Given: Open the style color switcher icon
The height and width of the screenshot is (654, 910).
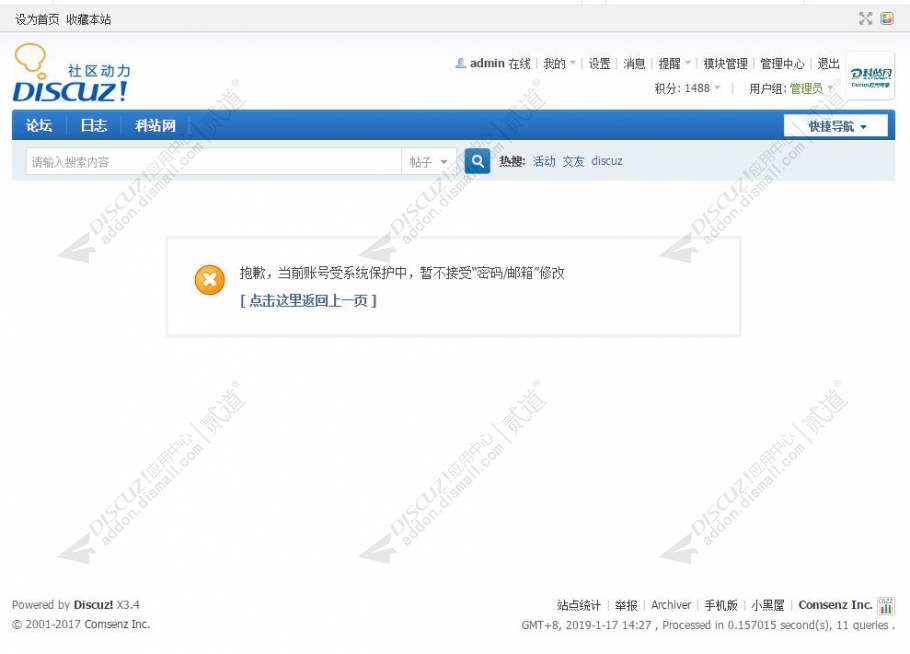Looking at the screenshot, I should tap(887, 19).
